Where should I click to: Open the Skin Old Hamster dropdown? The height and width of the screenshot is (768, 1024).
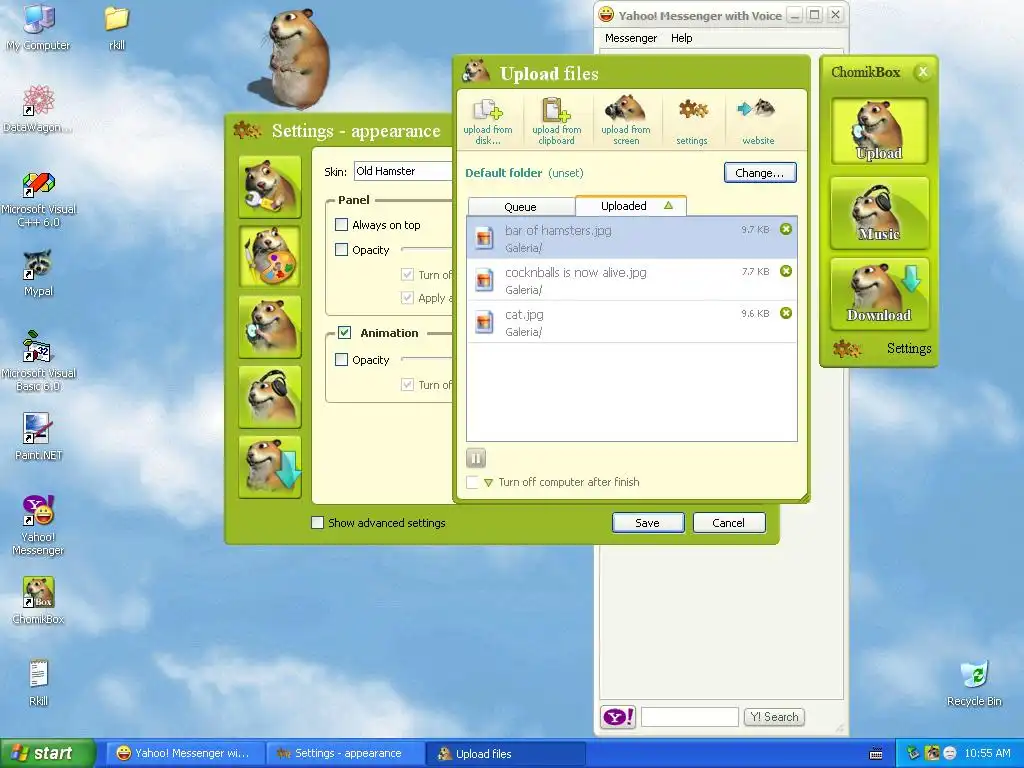pyautogui.click(x=403, y=171)
